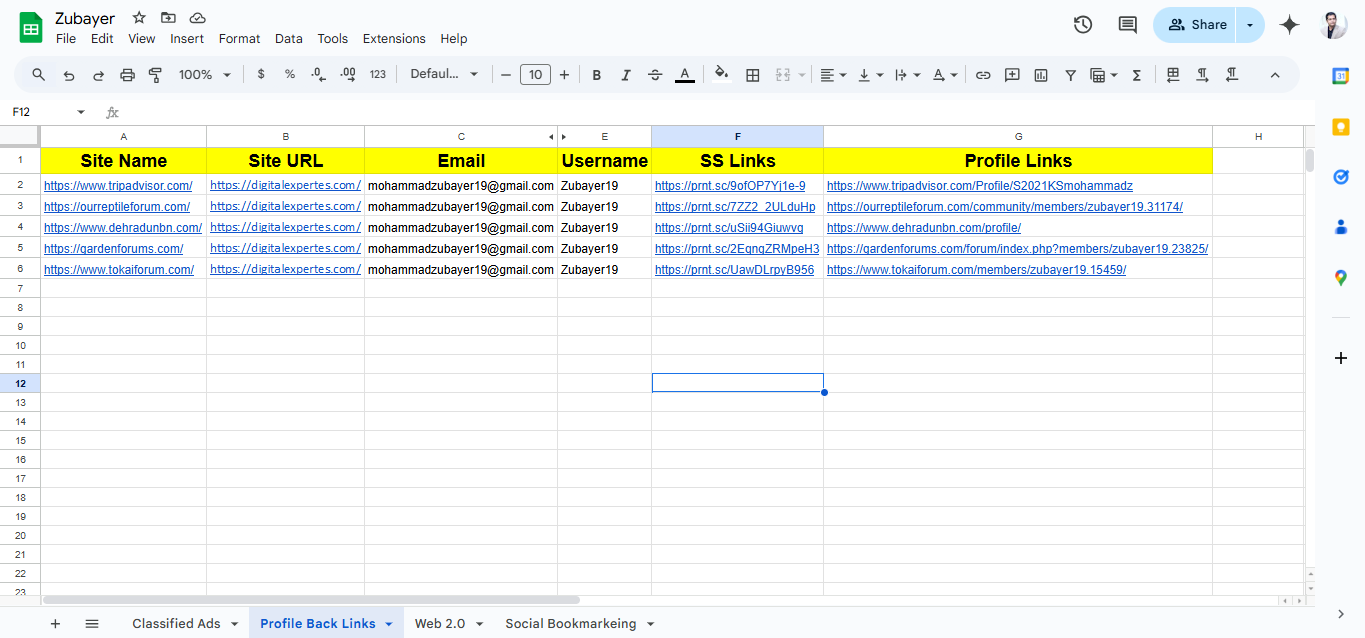Click the Share button
Image resolution: width=1365 pixels, height=638 pixels.
pyautogui.click(x=1196, y=25)
